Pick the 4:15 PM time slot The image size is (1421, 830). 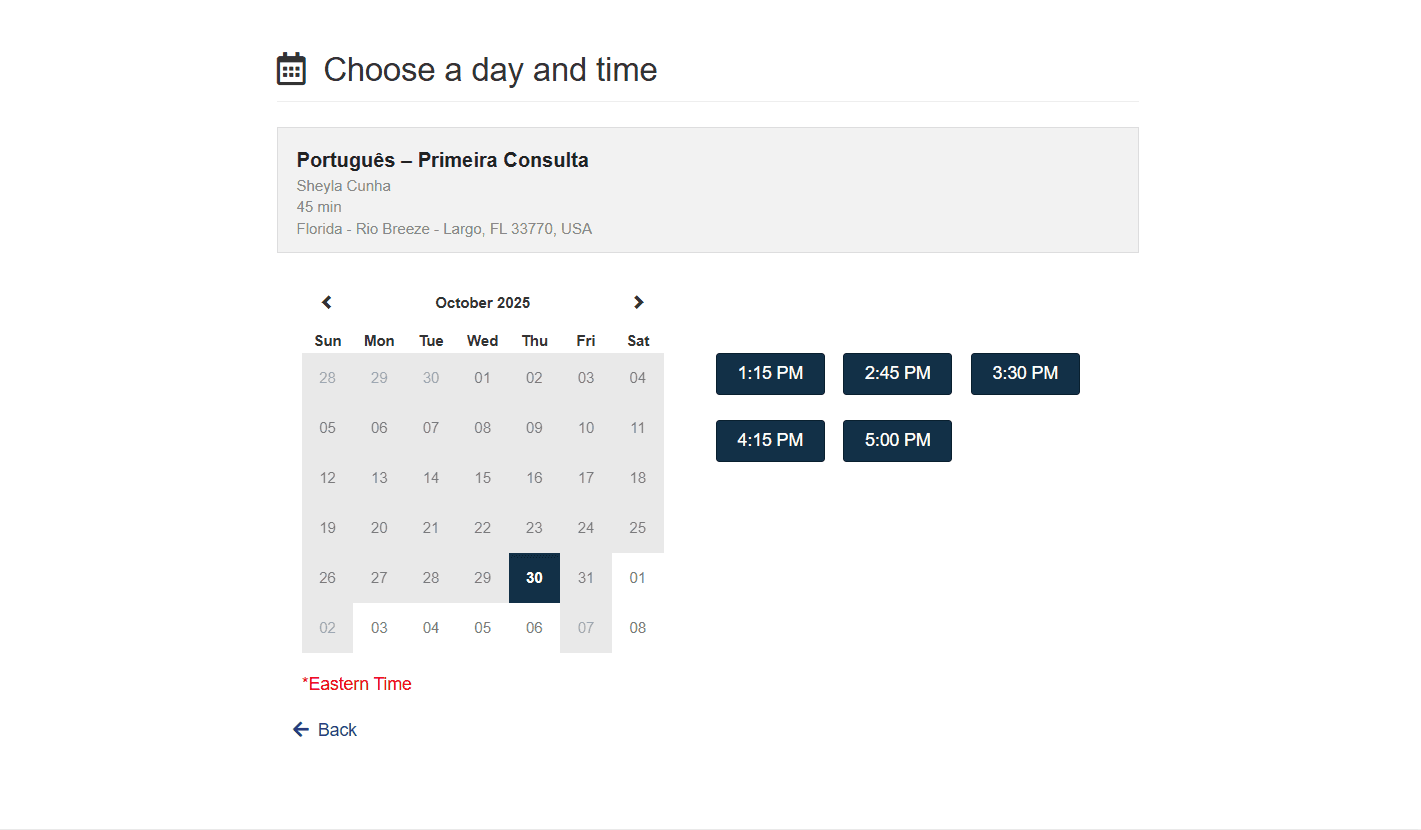[770, 441]
